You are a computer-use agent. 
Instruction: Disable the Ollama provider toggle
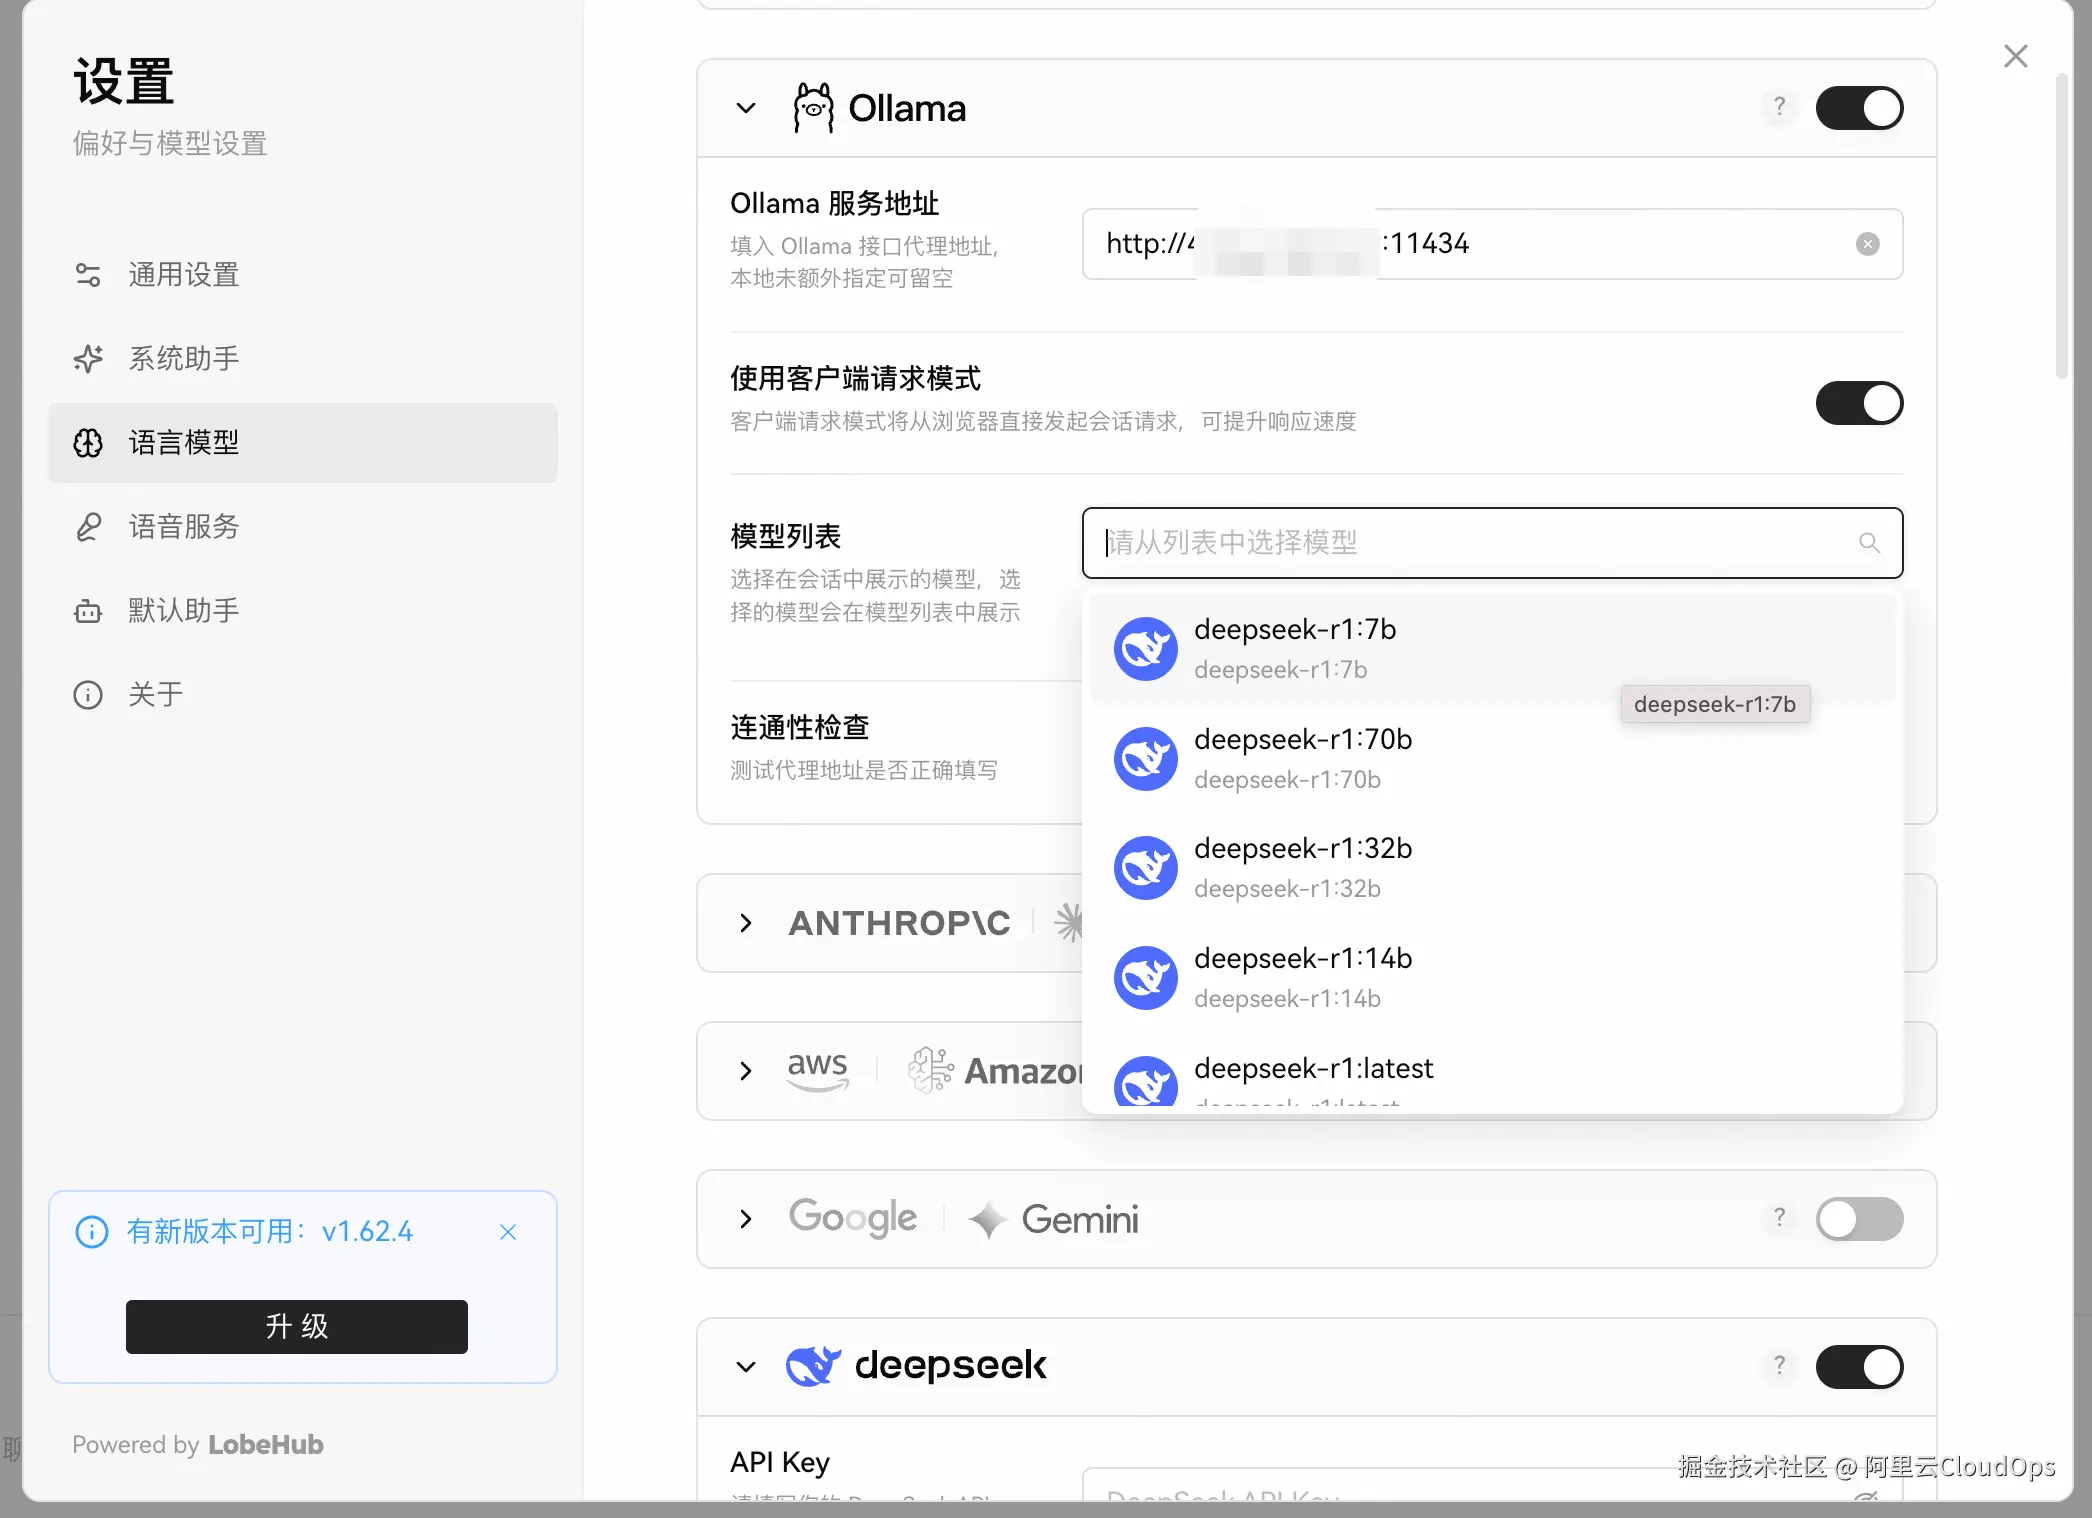pyautogui.click(x=1858, y=108)
